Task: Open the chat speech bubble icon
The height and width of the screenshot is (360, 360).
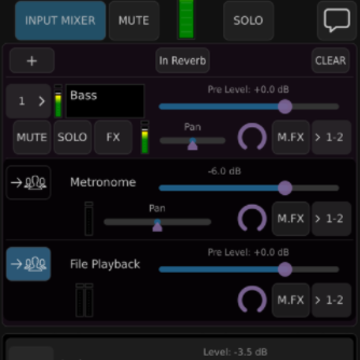Action: click(337, 20)
